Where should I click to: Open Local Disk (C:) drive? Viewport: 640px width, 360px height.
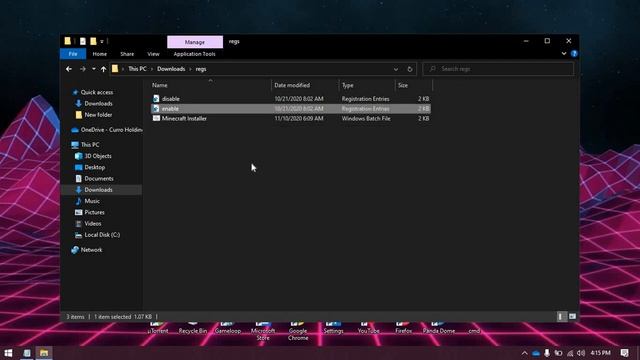click(x=102, y=235)
